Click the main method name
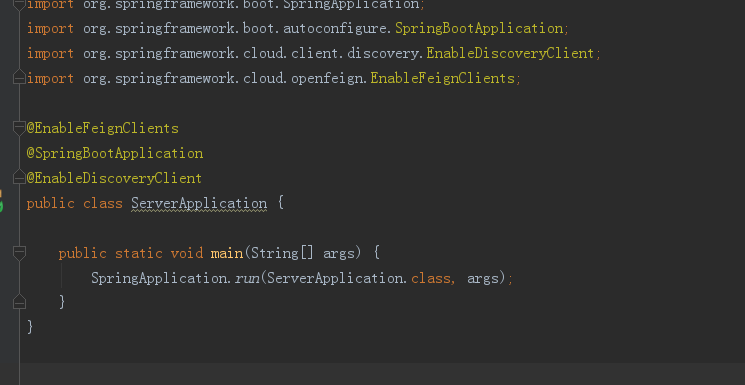 click(x=227, y=253)
